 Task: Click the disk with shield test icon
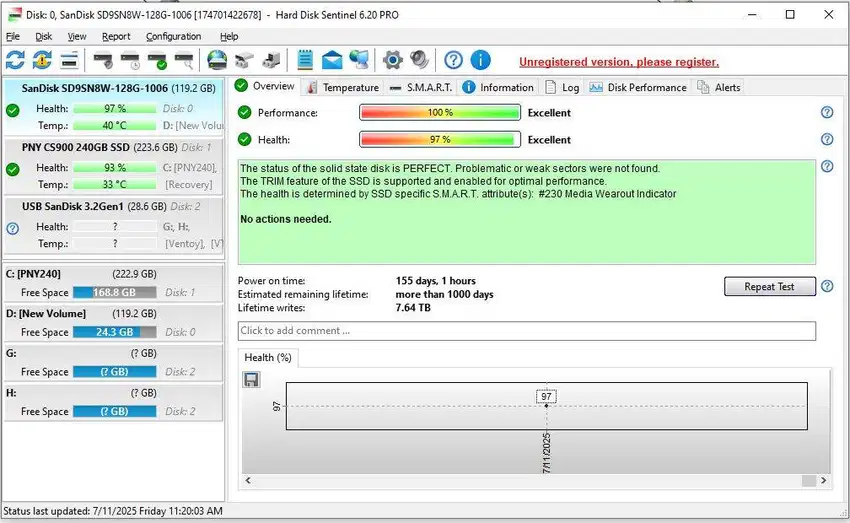point(103,60)
